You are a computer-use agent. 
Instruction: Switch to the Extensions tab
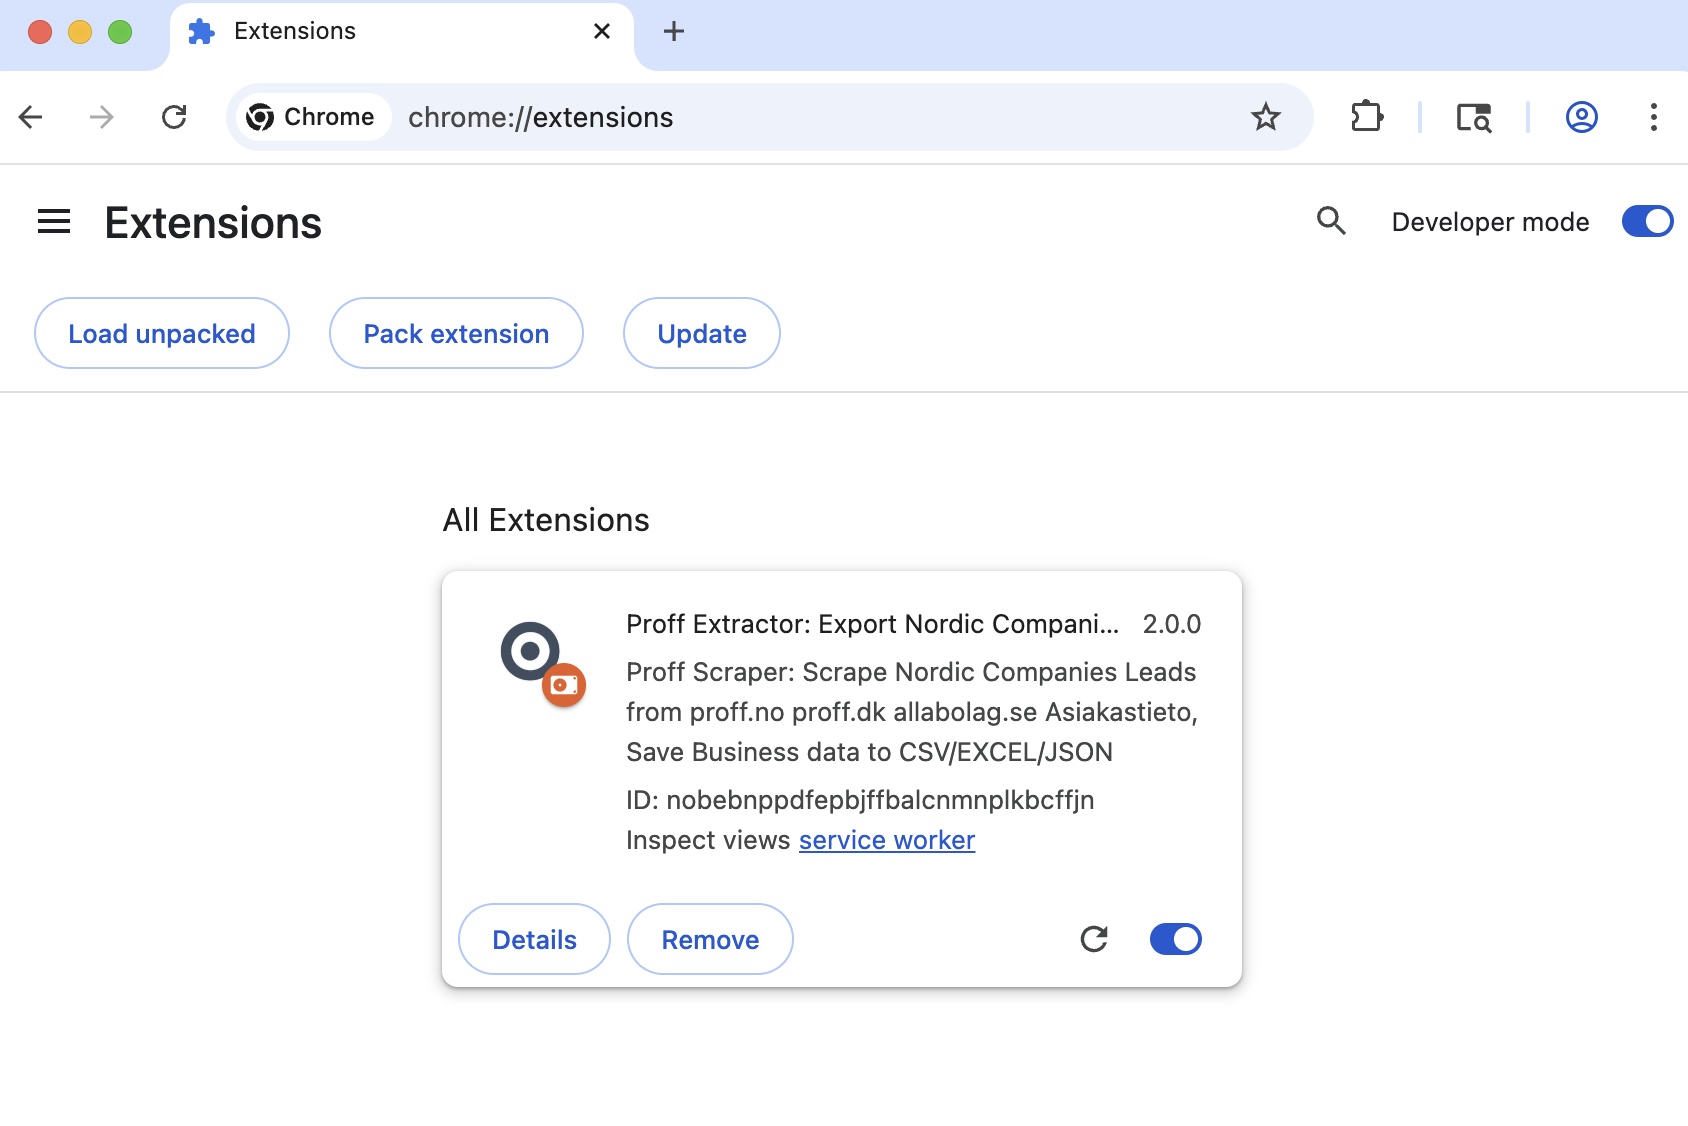point(293,31)
